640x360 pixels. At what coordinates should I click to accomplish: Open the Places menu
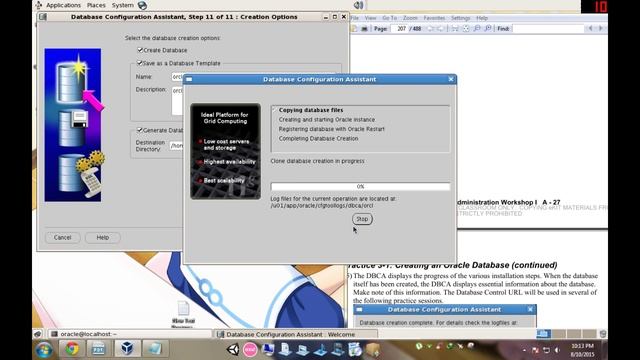tap(96, 5)
